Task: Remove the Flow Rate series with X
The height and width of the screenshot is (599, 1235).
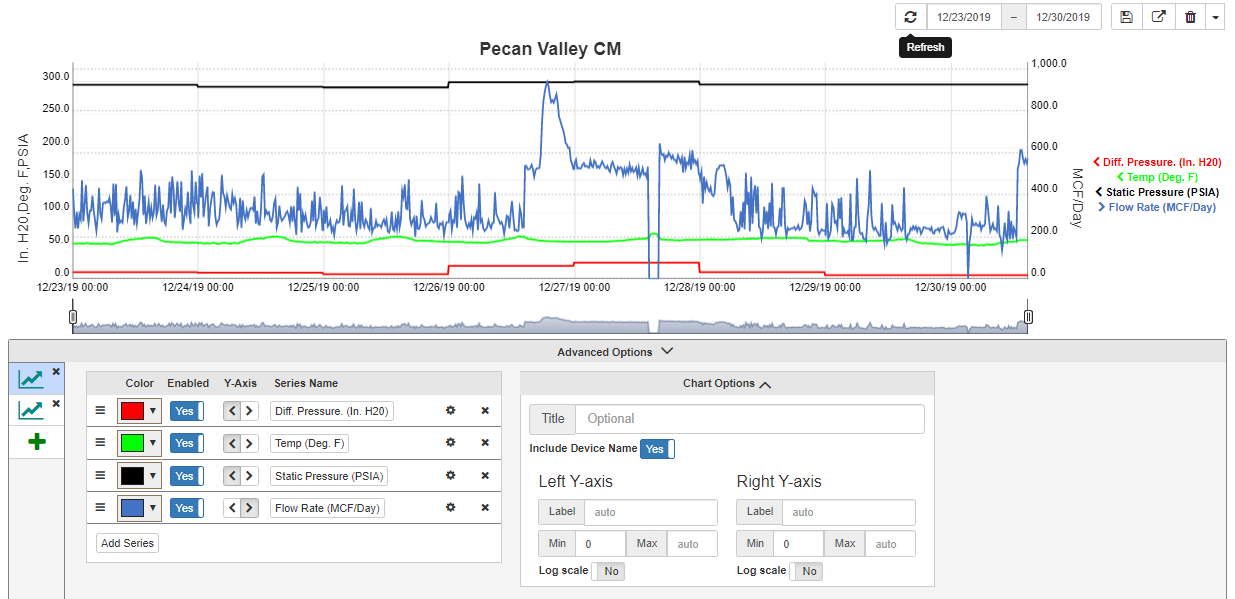Action: pyautogui.click(x=485, y=508)
